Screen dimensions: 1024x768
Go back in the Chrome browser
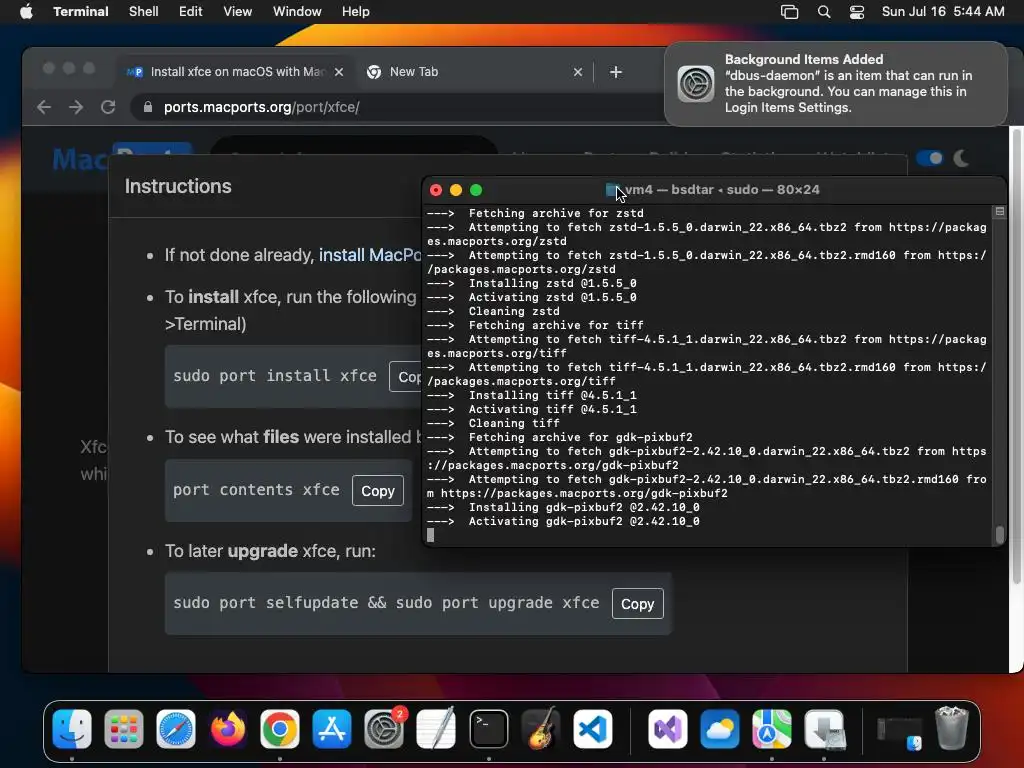[44, 107]
